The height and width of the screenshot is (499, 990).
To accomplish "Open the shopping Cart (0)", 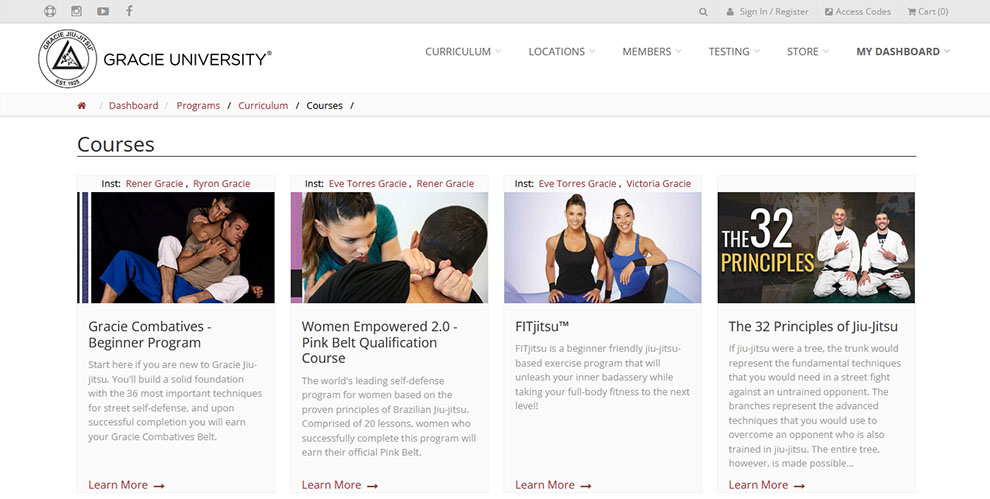I will 927,12.
